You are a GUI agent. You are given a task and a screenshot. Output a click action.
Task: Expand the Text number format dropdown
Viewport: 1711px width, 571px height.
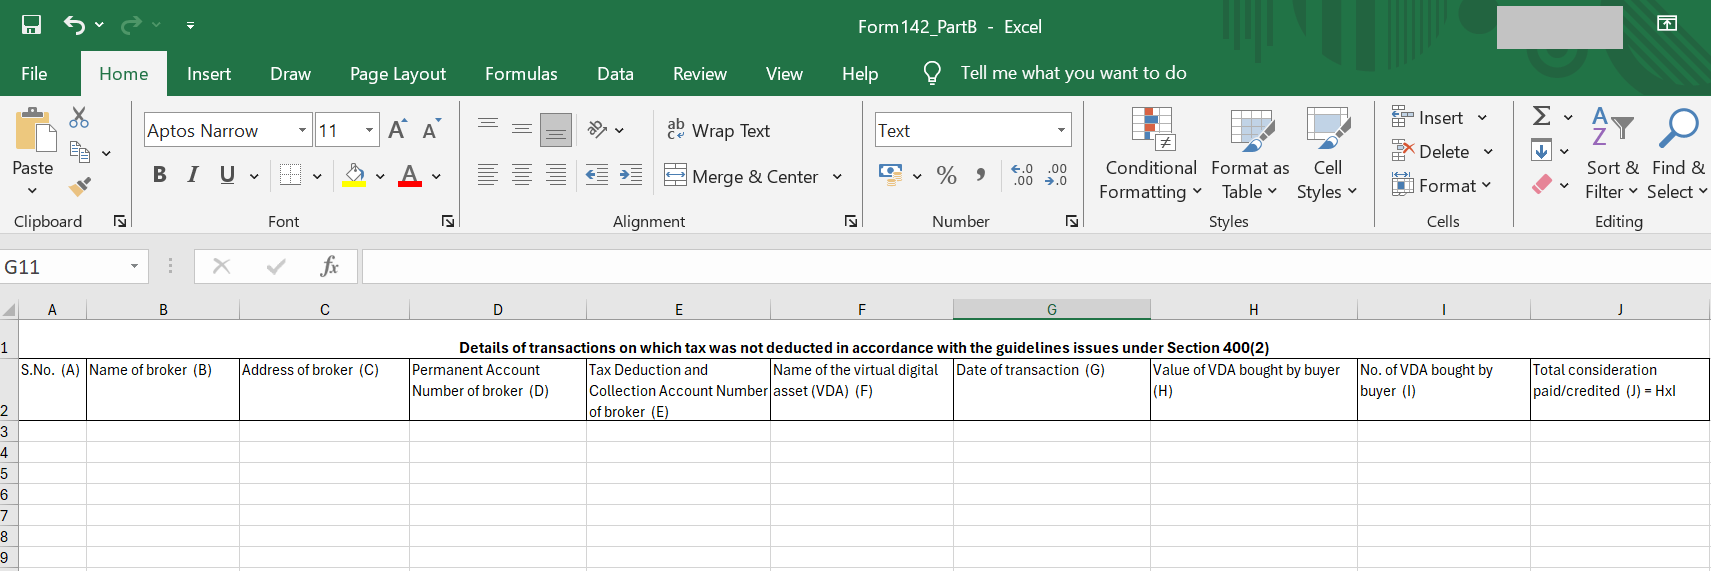[x=1061, y=130]
